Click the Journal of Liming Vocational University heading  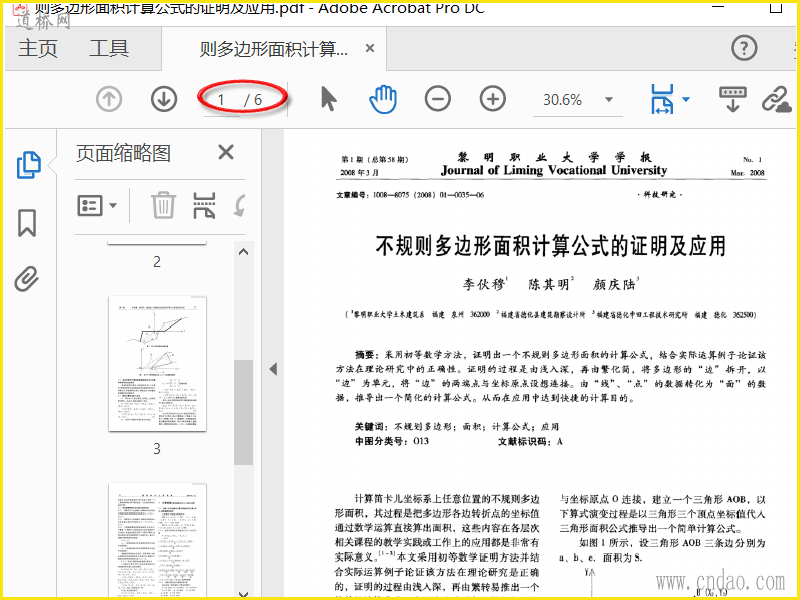click(x=554, y=170)
